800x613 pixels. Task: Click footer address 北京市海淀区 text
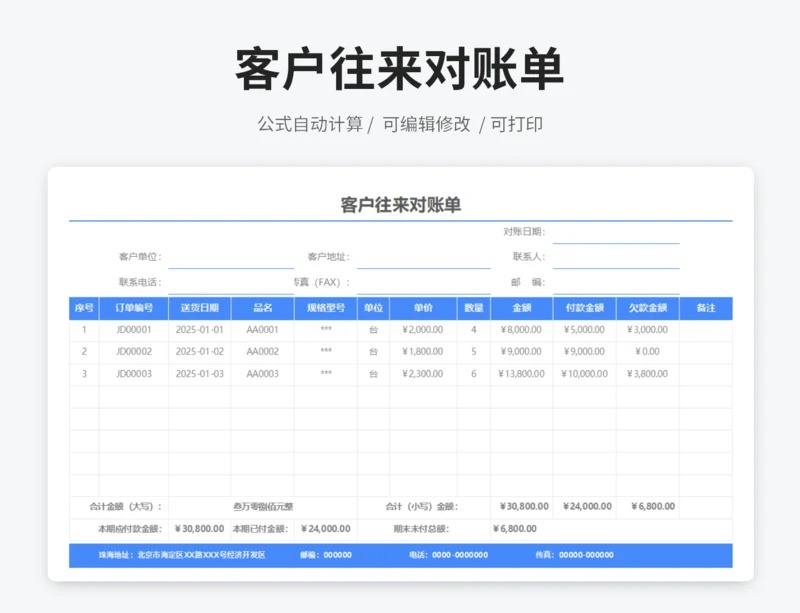pyautogui.click(x=202, y=555)
